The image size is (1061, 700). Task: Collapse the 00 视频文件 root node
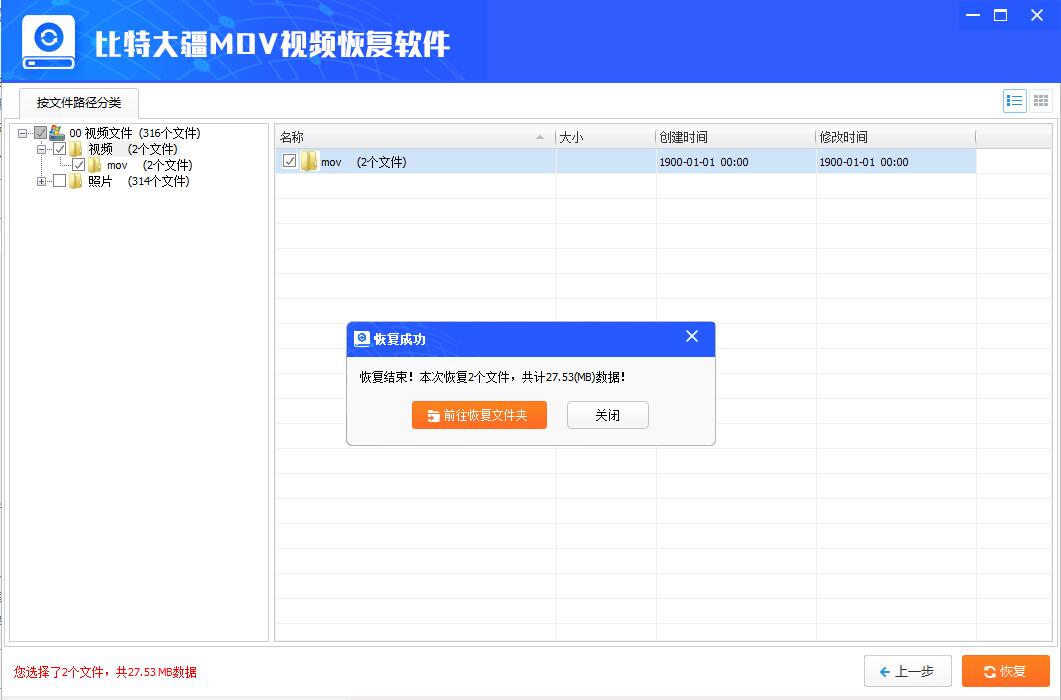click(22, 133)
